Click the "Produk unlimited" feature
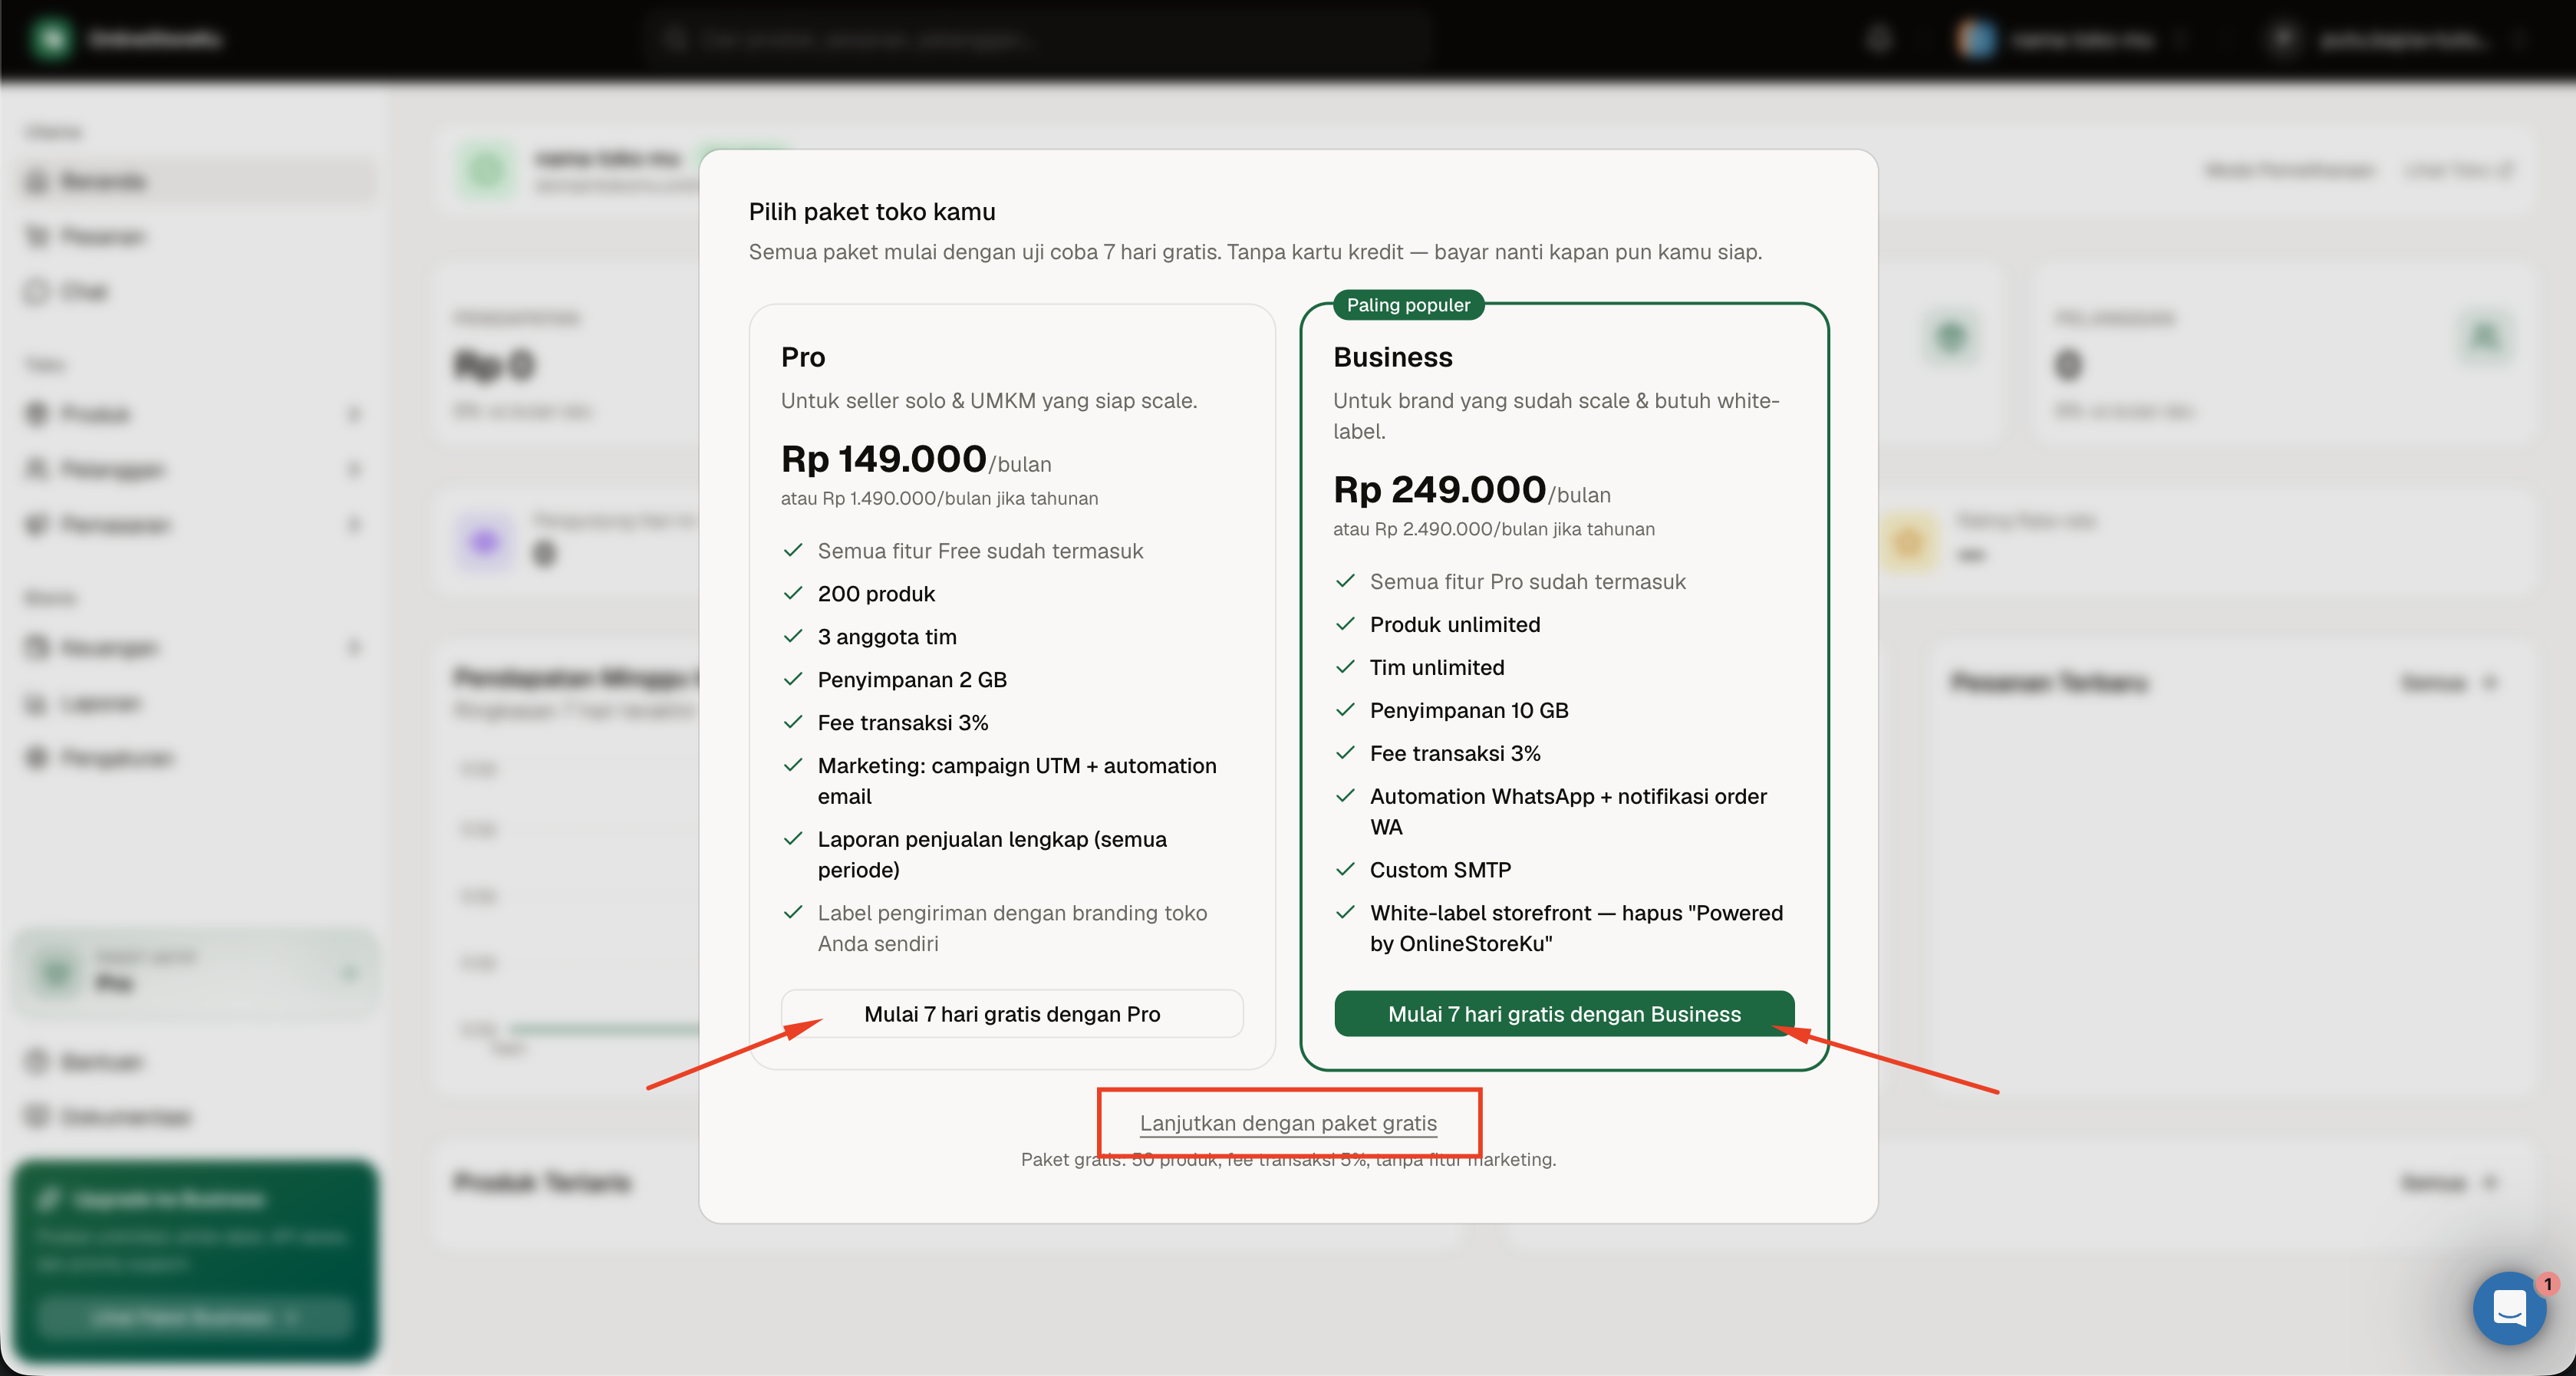Viewport: 2576px width, 1376px height. (x=1455, y=625)
